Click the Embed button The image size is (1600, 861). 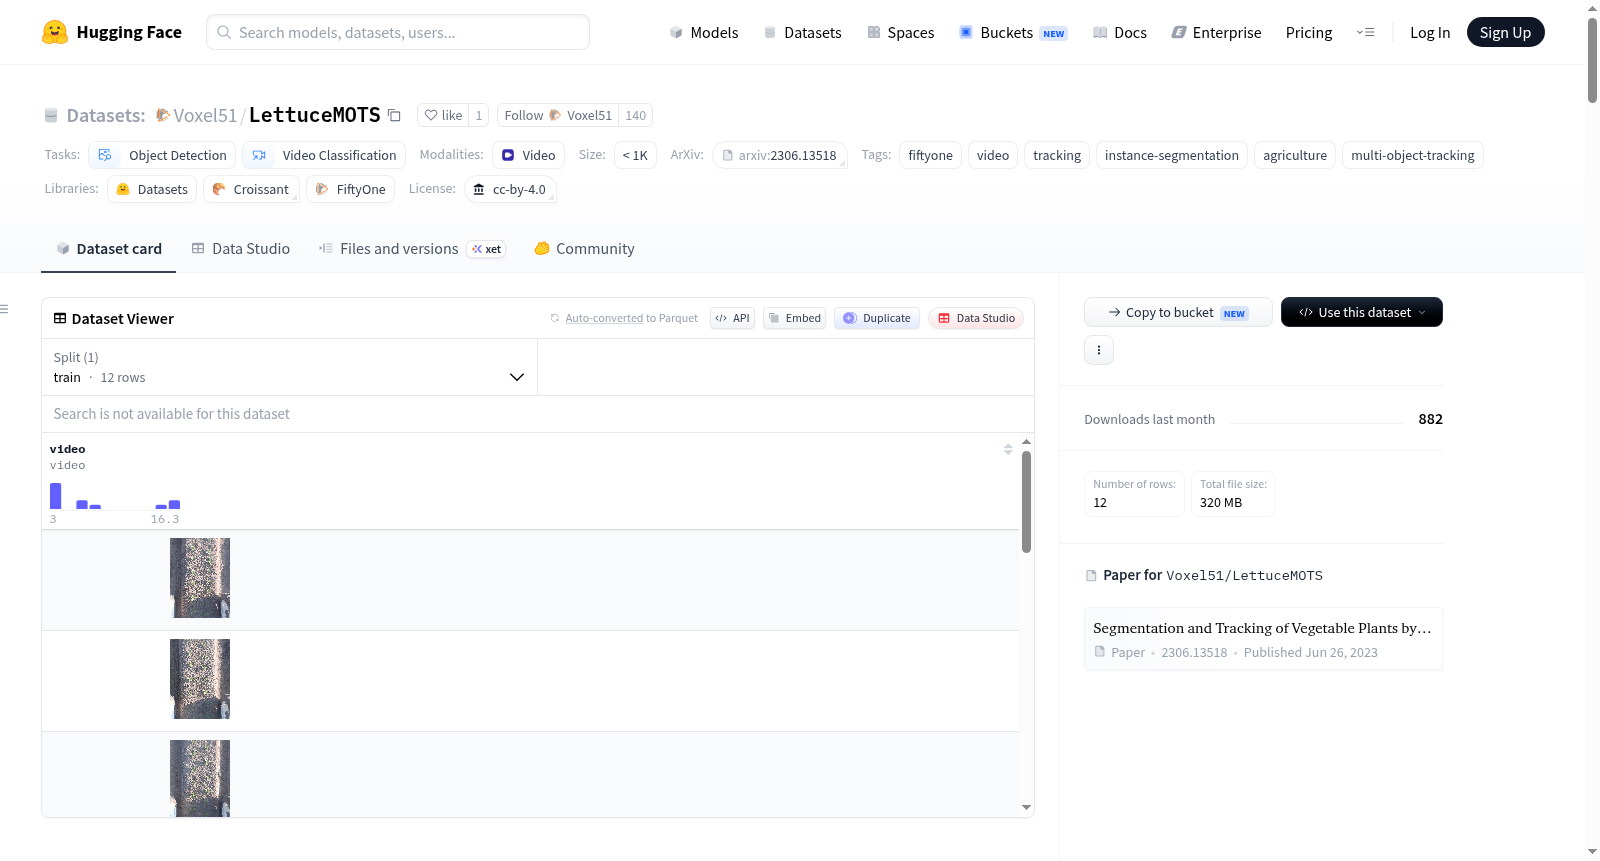coord(794,318)
